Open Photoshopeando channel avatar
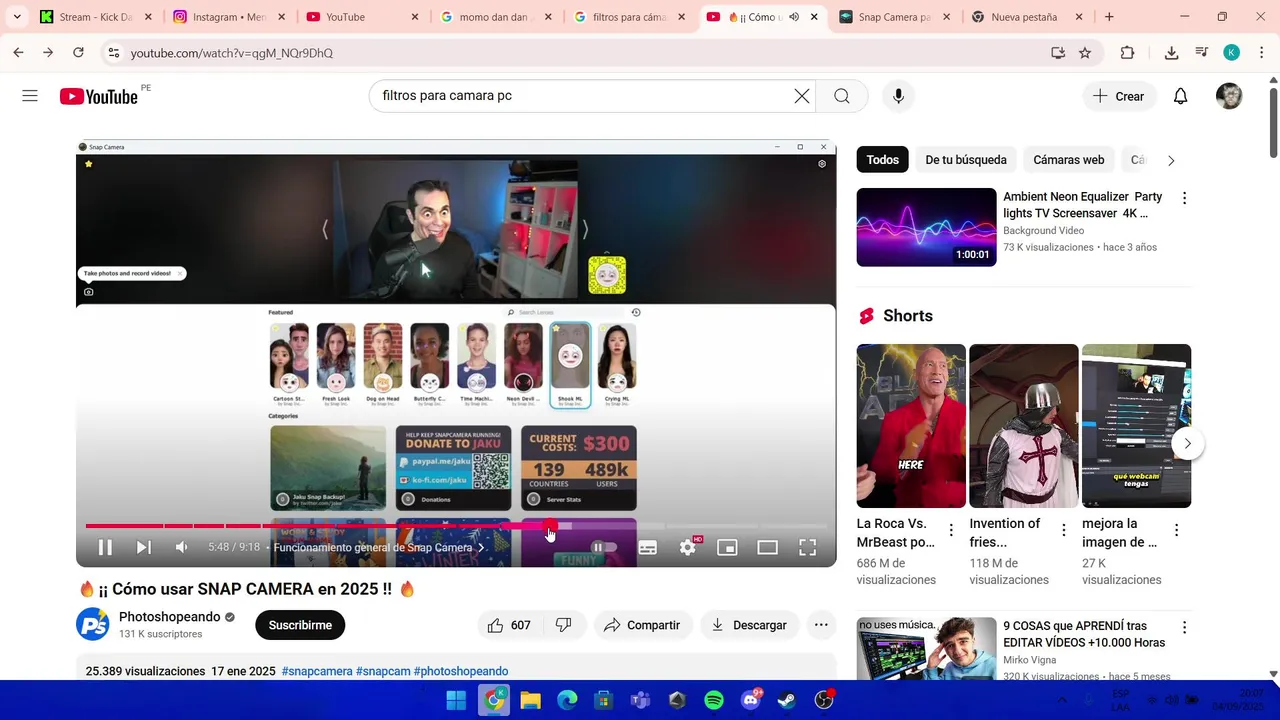The width and height of the screenshot is (1280, 720). [x=93, y=625]
